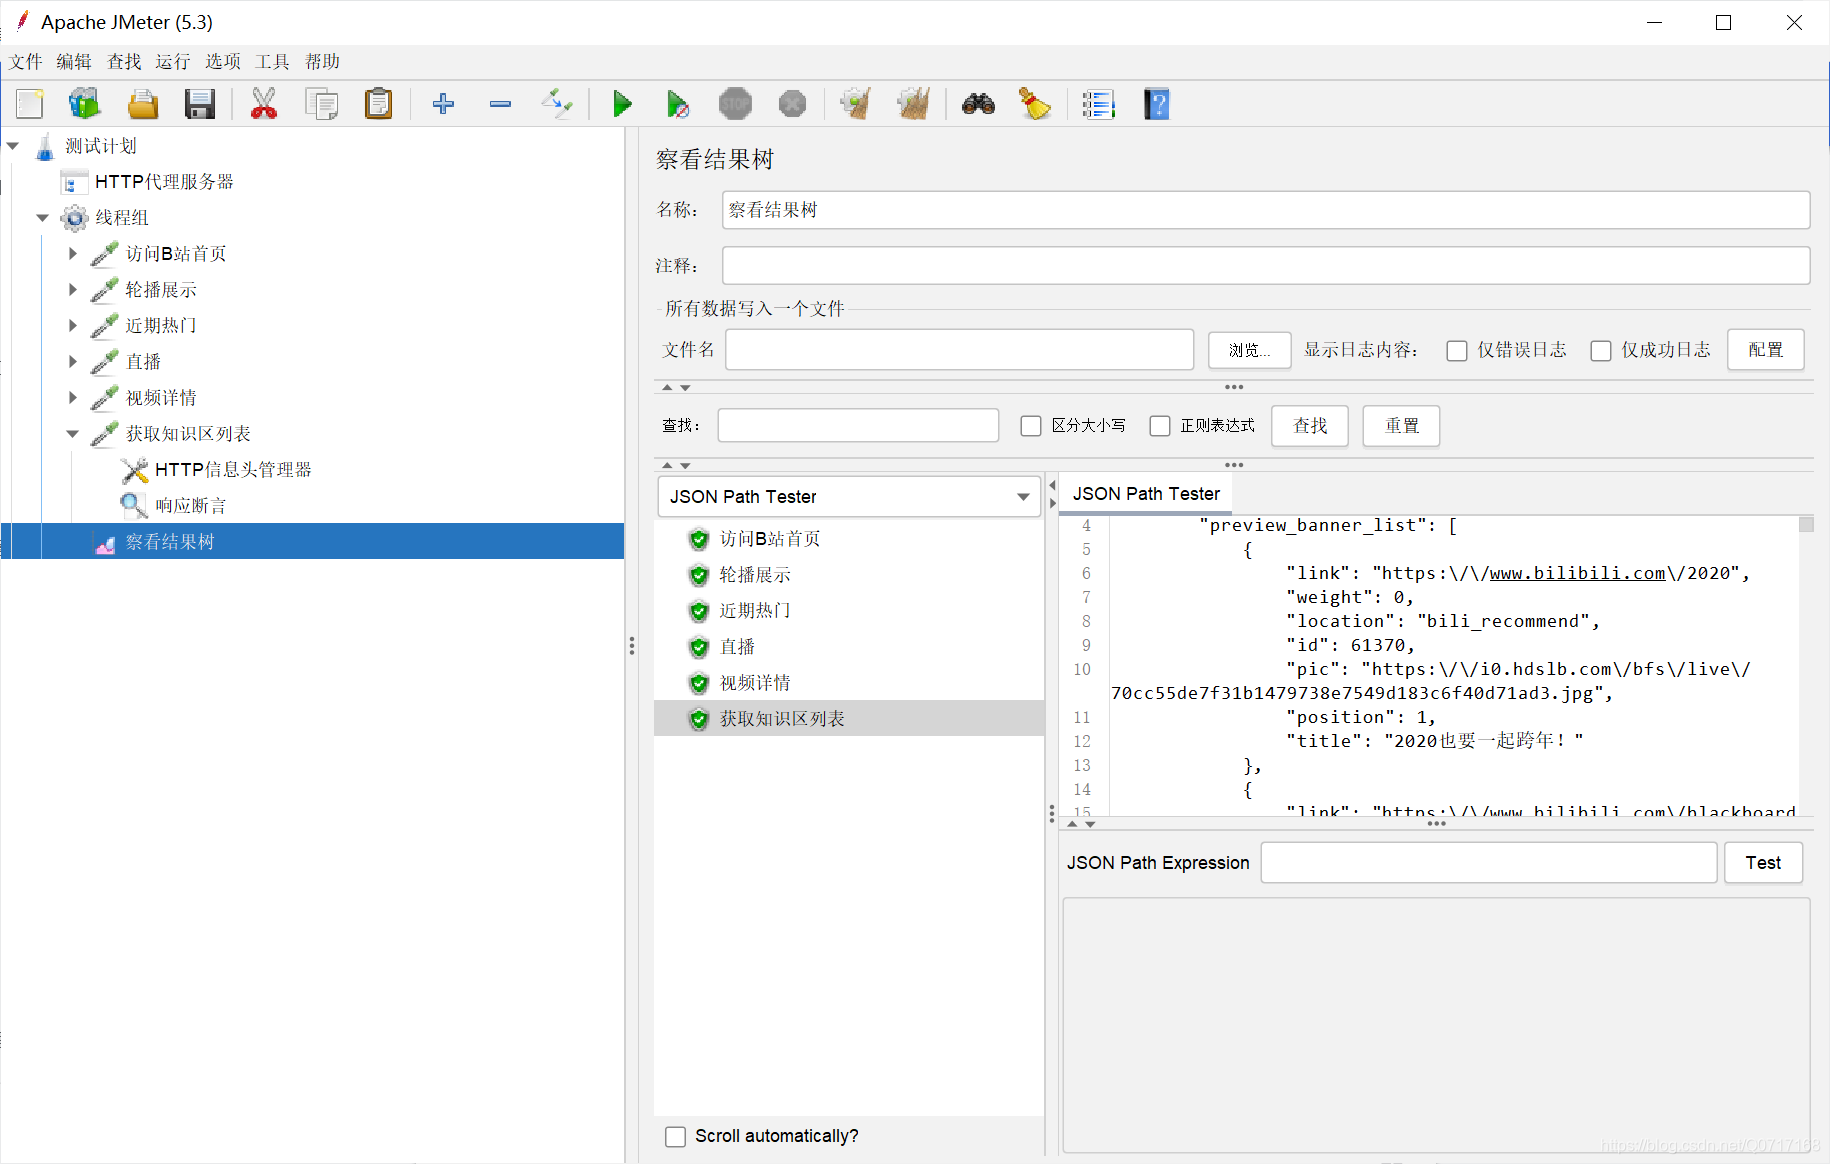This screenshot has height=1164, width=1830.
Task: Open the Help question mark icon
Action: tap(1156, 104)
